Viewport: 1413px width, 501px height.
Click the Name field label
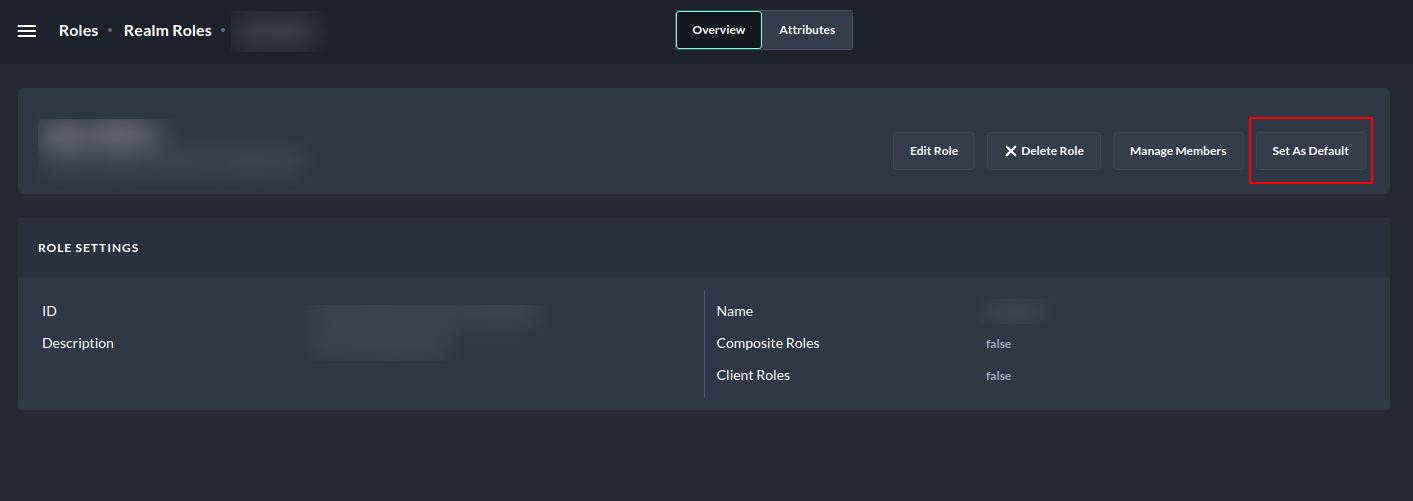pos(735,311)
